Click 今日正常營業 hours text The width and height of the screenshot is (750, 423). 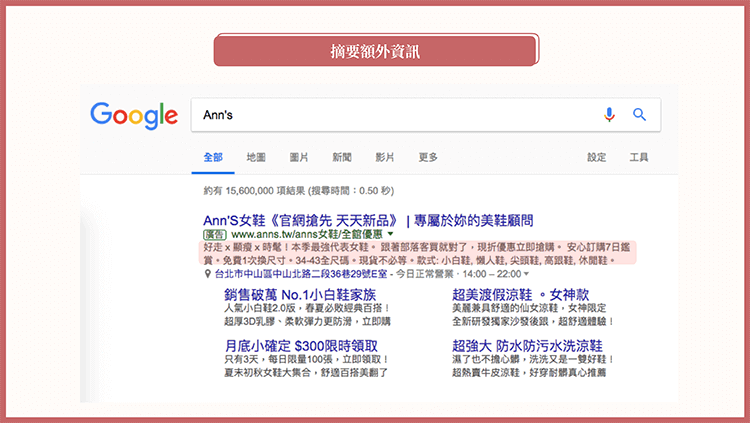(424, 274)
